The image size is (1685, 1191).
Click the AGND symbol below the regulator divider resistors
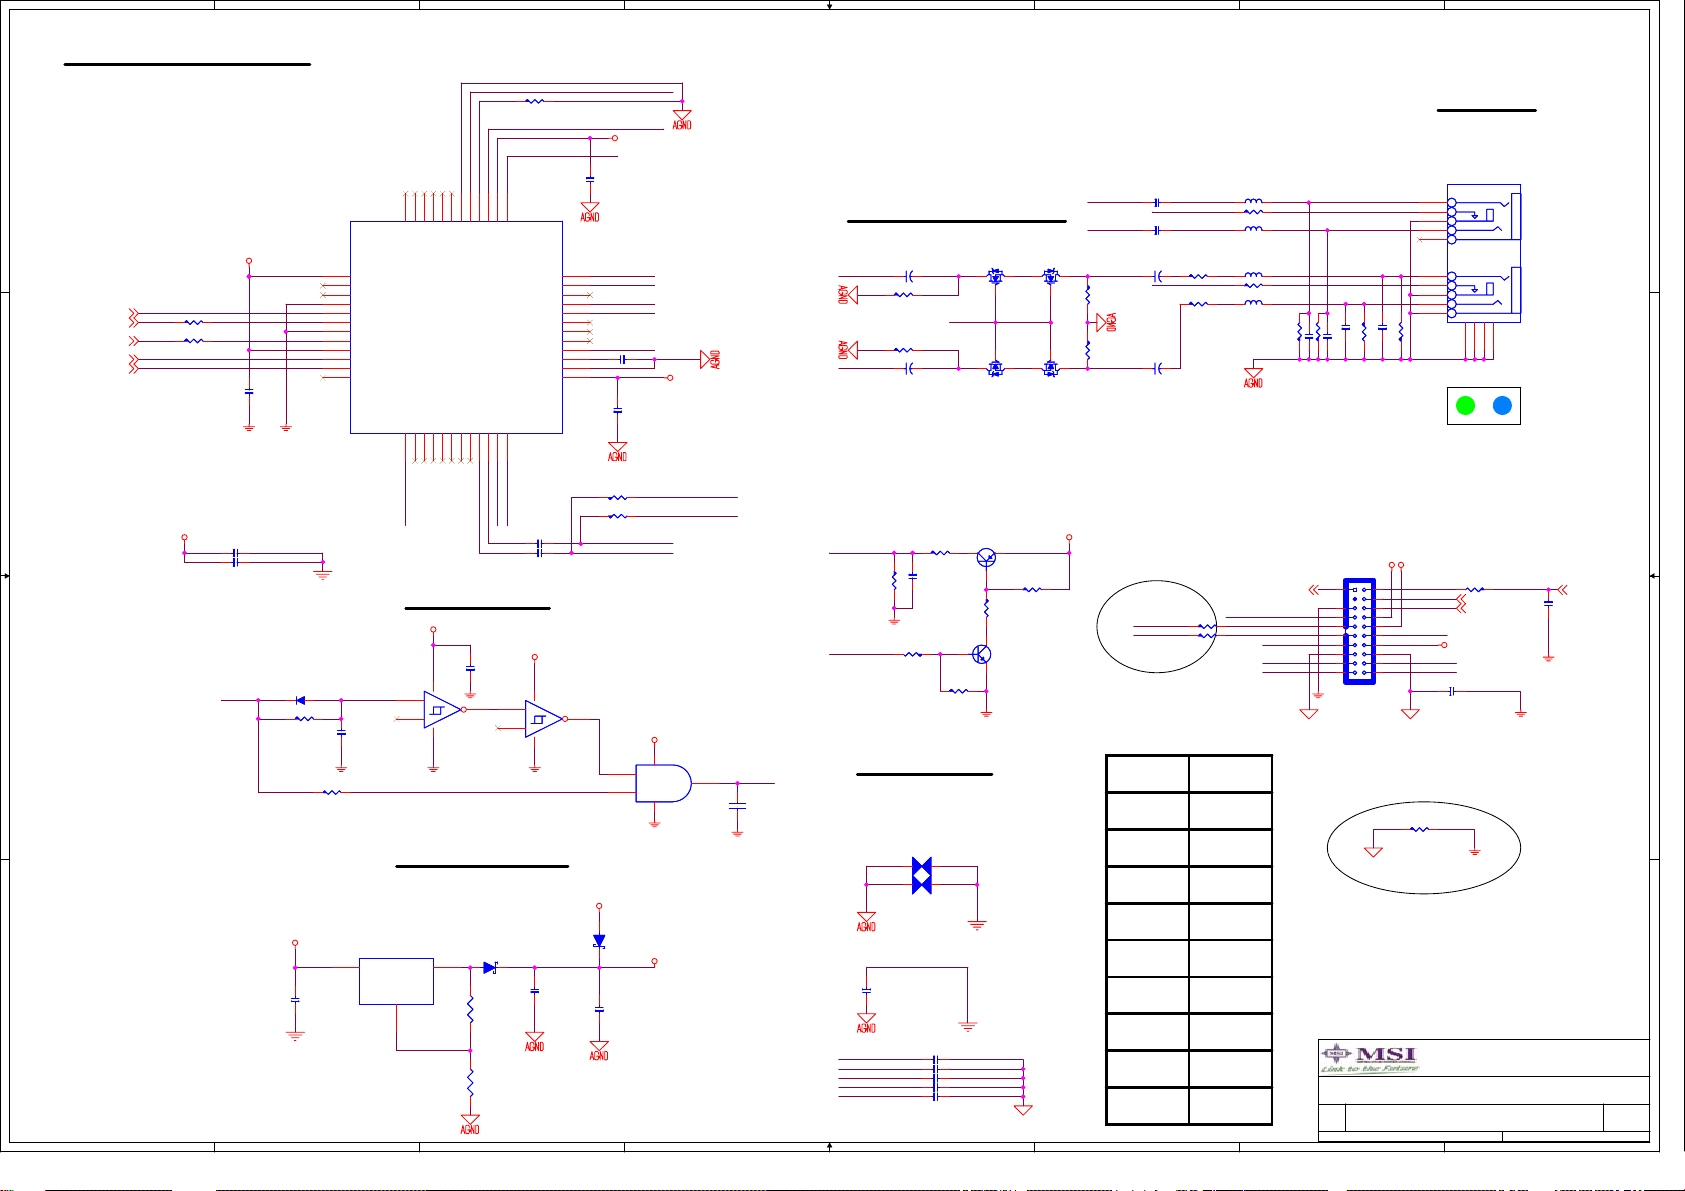(470, 1124)
